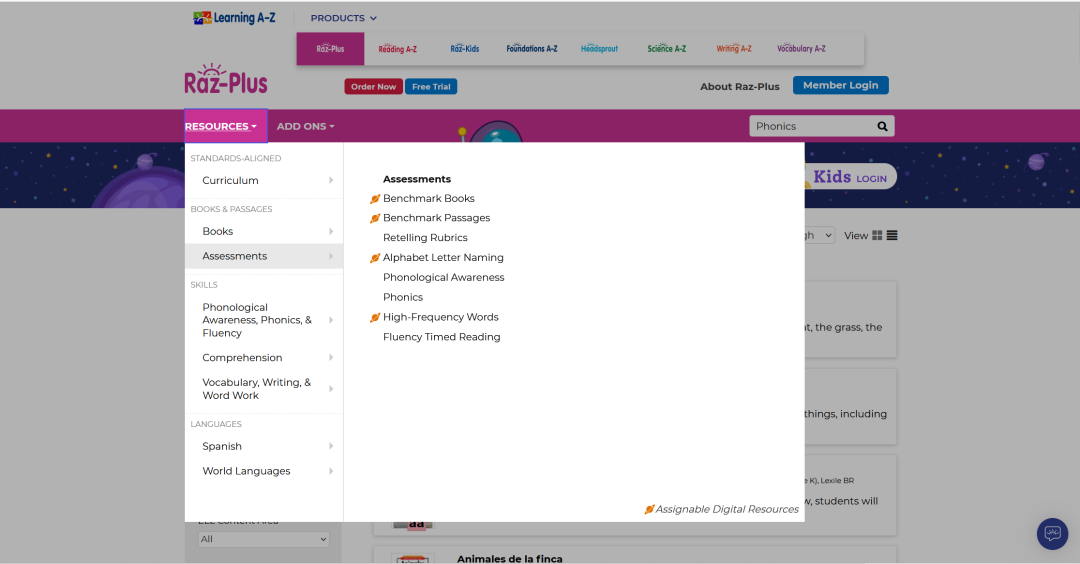The height and width of the screenshot is (564, 1080).
Task: Open High-Frequency Words link
Action: point(441,317)
